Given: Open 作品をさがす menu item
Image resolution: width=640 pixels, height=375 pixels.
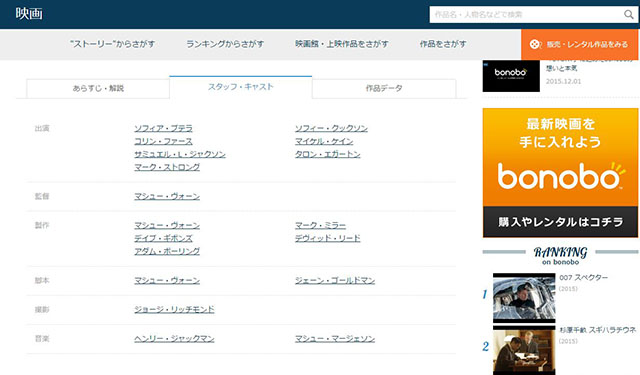Looking at the screenshot, I should tap(443, 44).
